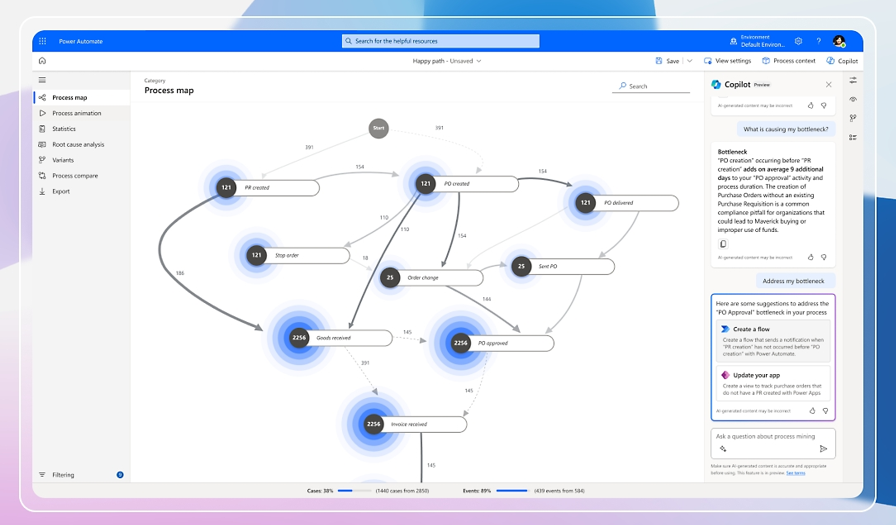Open the Help question mark icon
The height and width of the screenshot is (525, 896).
[818, 41]
